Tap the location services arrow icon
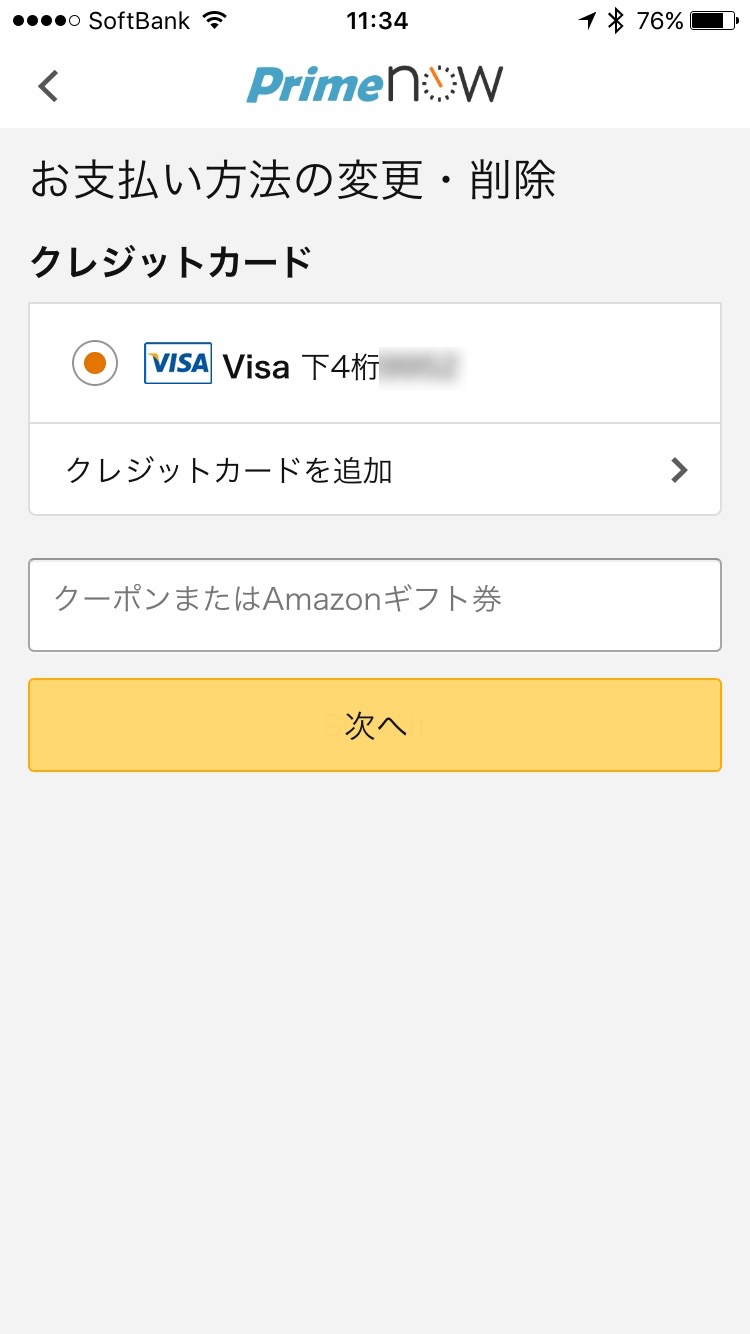Screen dimensions: 750x1334 [589, 20]
